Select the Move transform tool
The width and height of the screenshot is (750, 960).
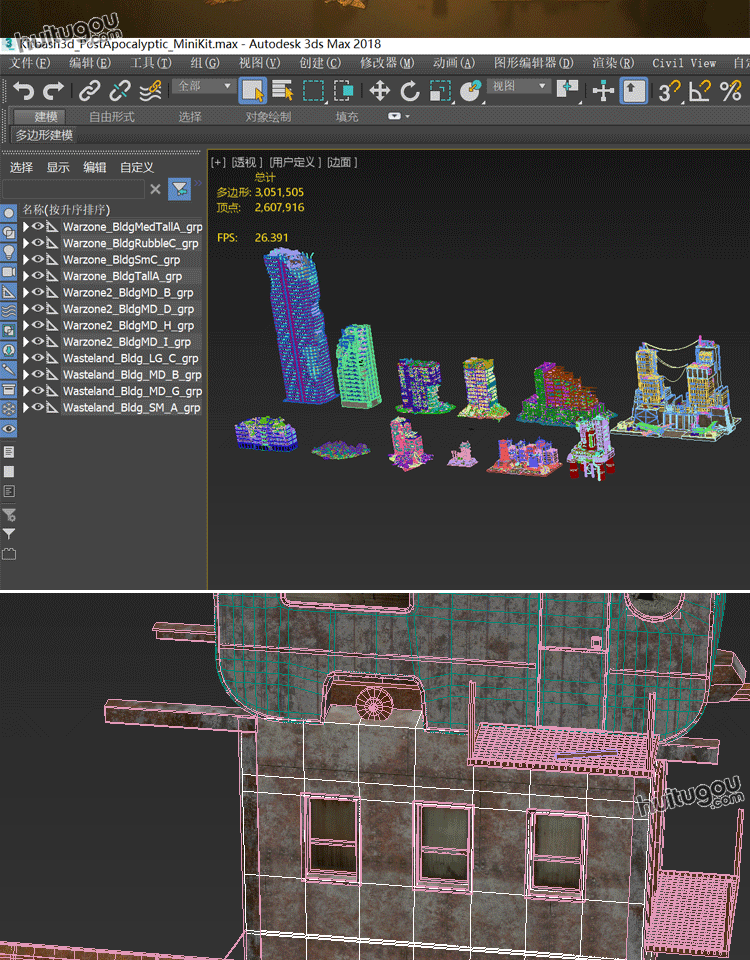point(379,91)
